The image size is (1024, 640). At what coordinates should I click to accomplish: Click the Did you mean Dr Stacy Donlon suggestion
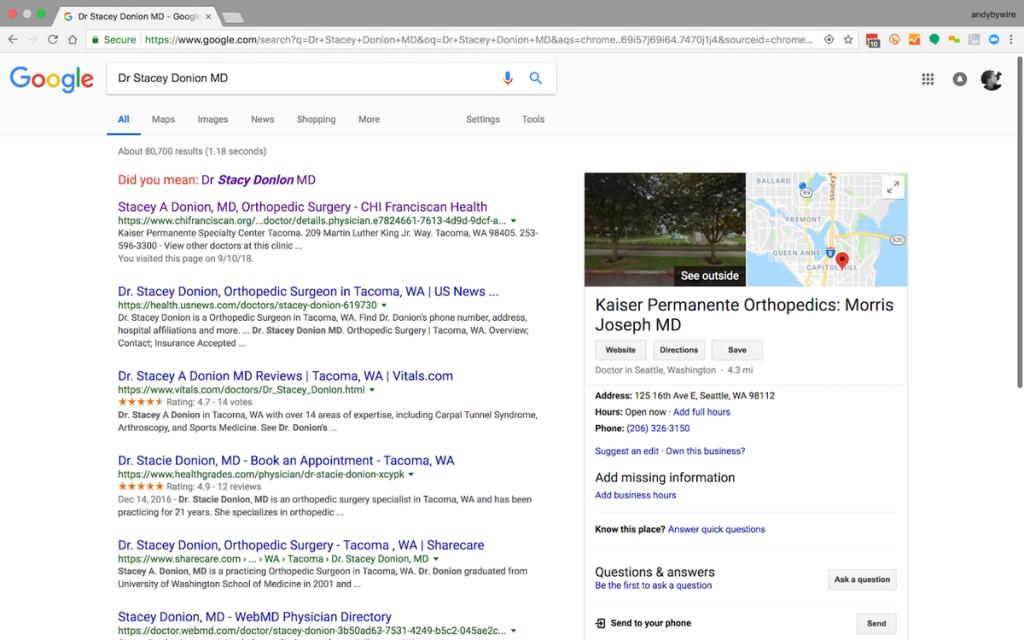258,180
